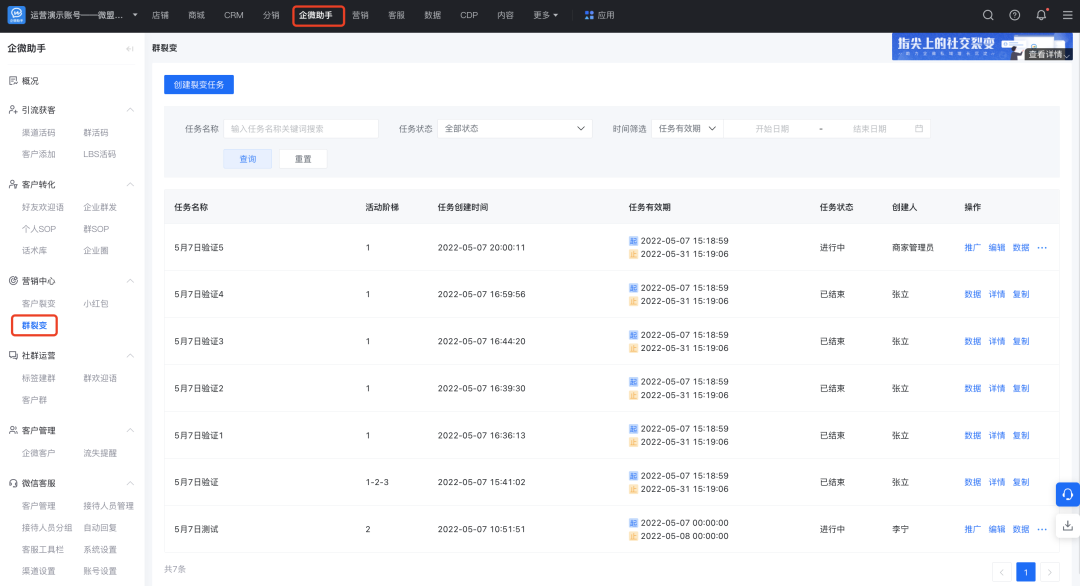
Task: Click the 应用 apps grid icon
Action: click(x=589, y=15)
